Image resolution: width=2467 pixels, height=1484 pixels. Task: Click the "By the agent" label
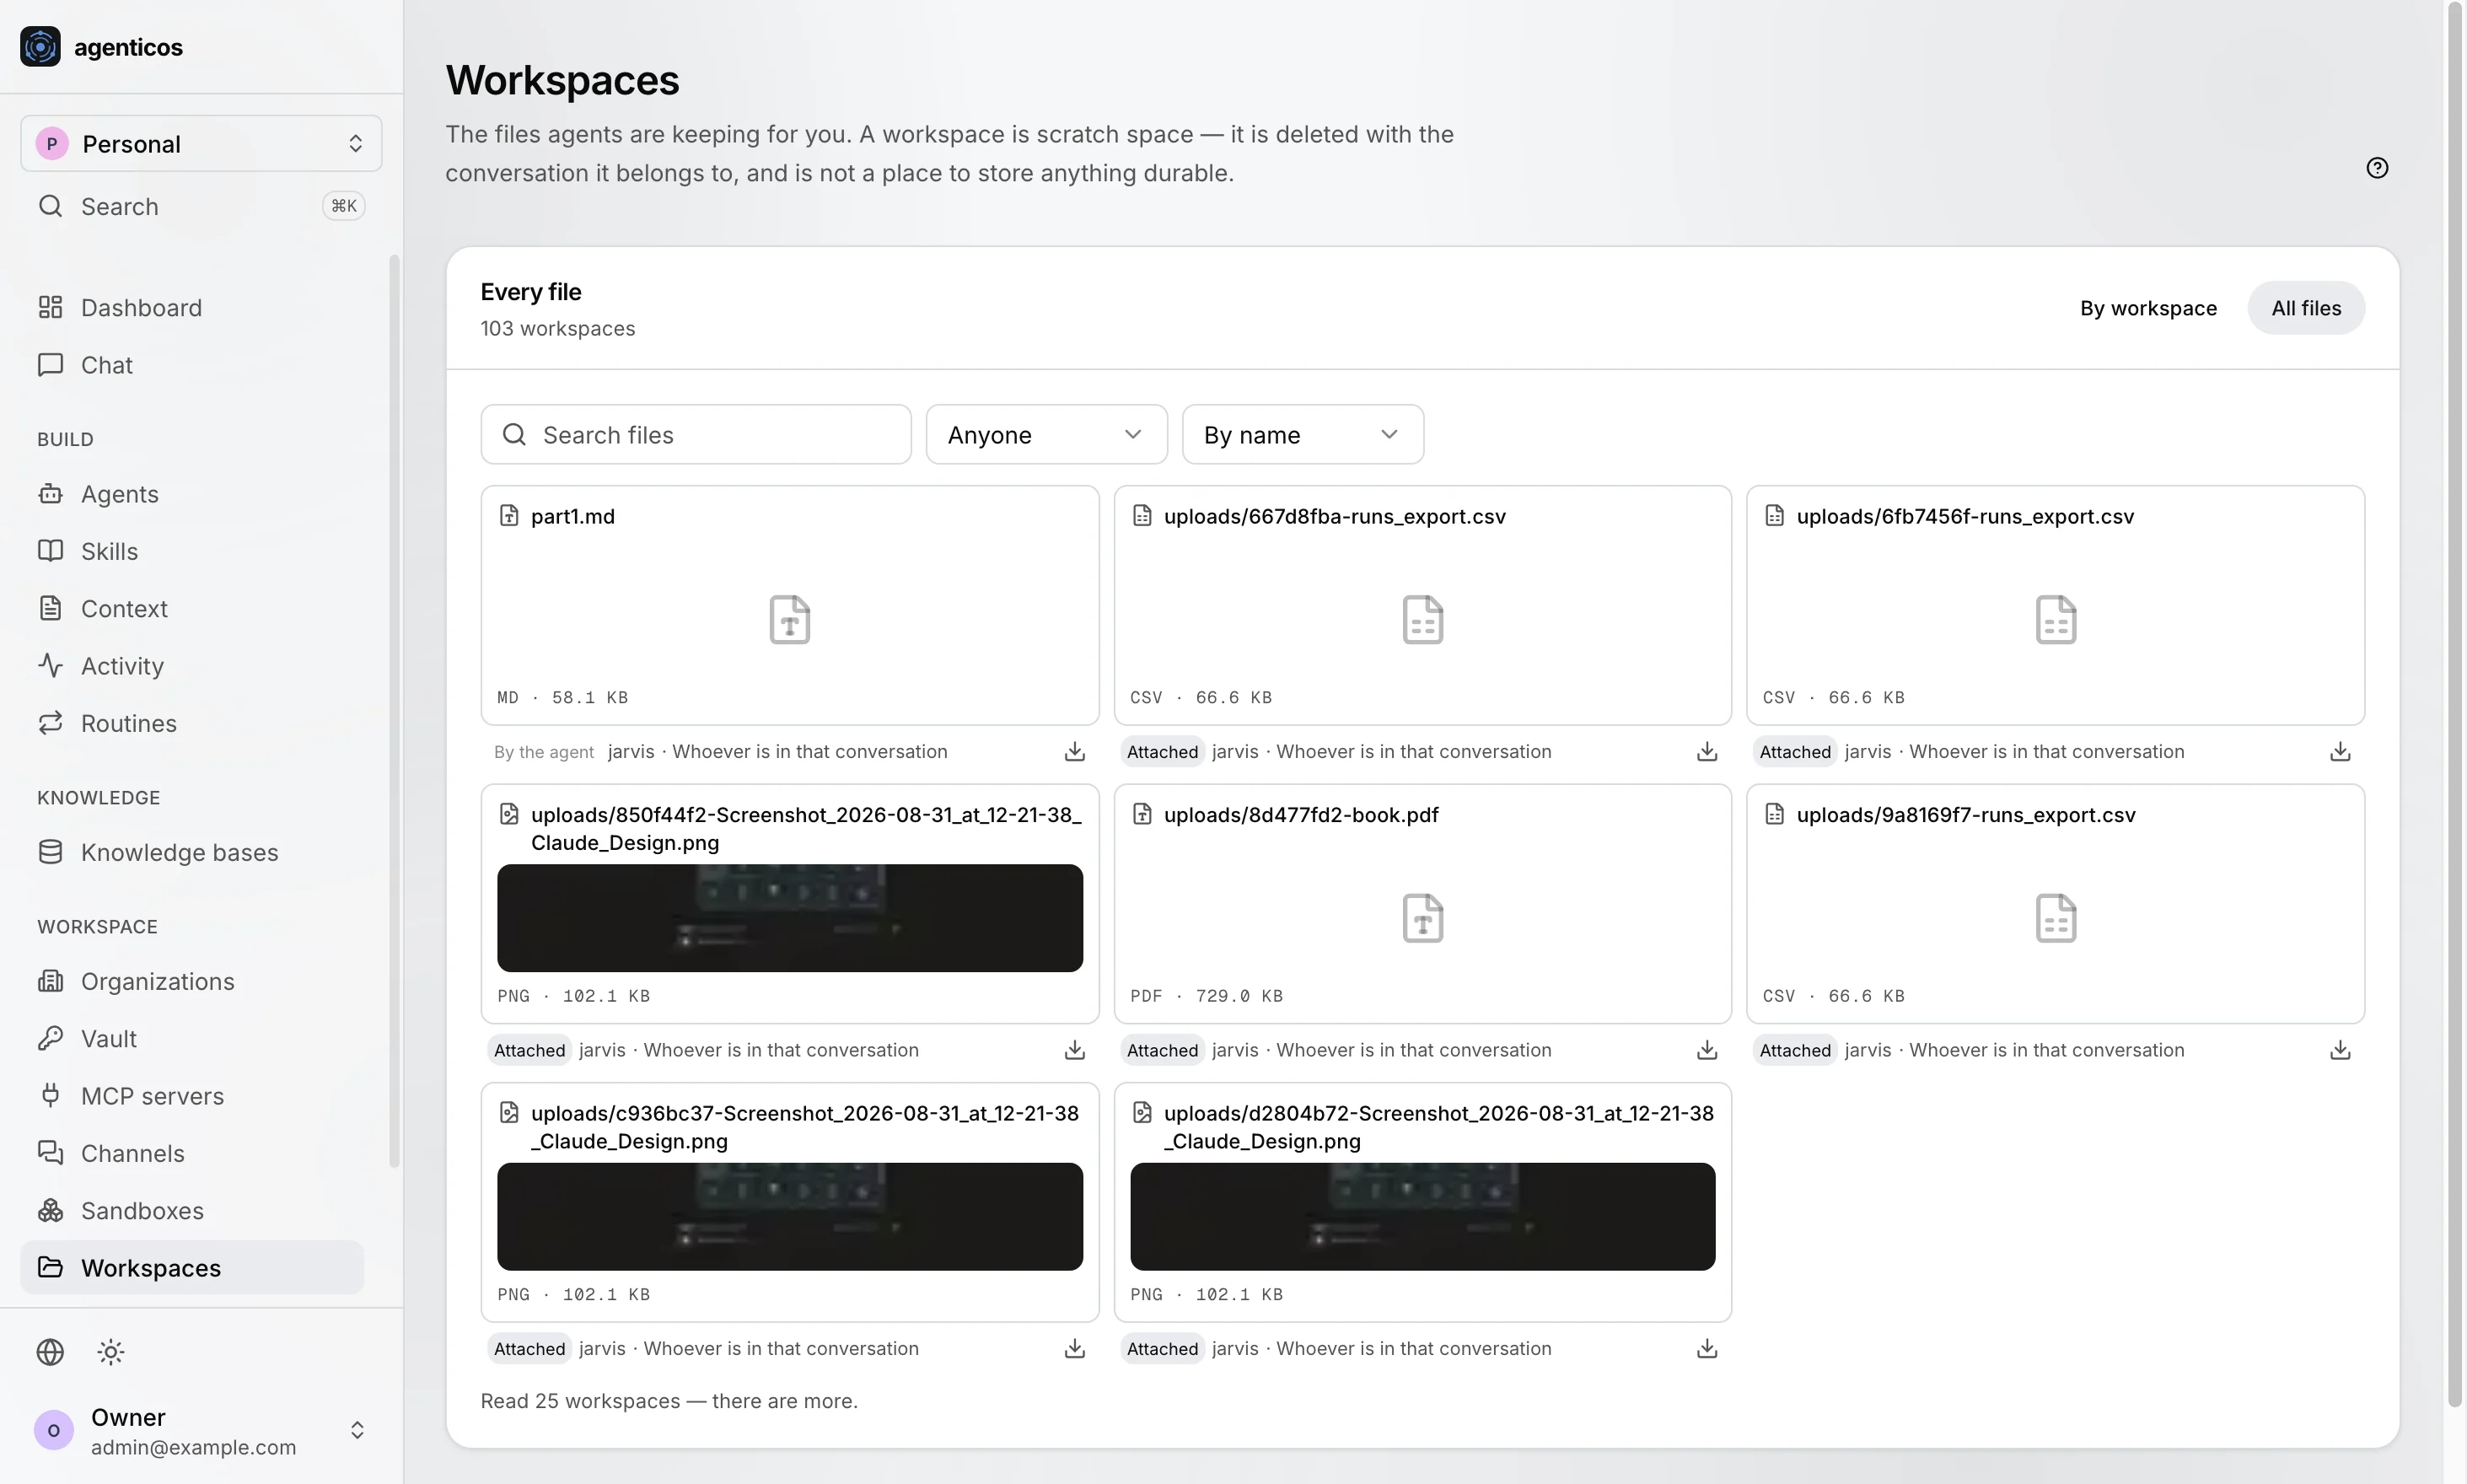tap(543, 752)
